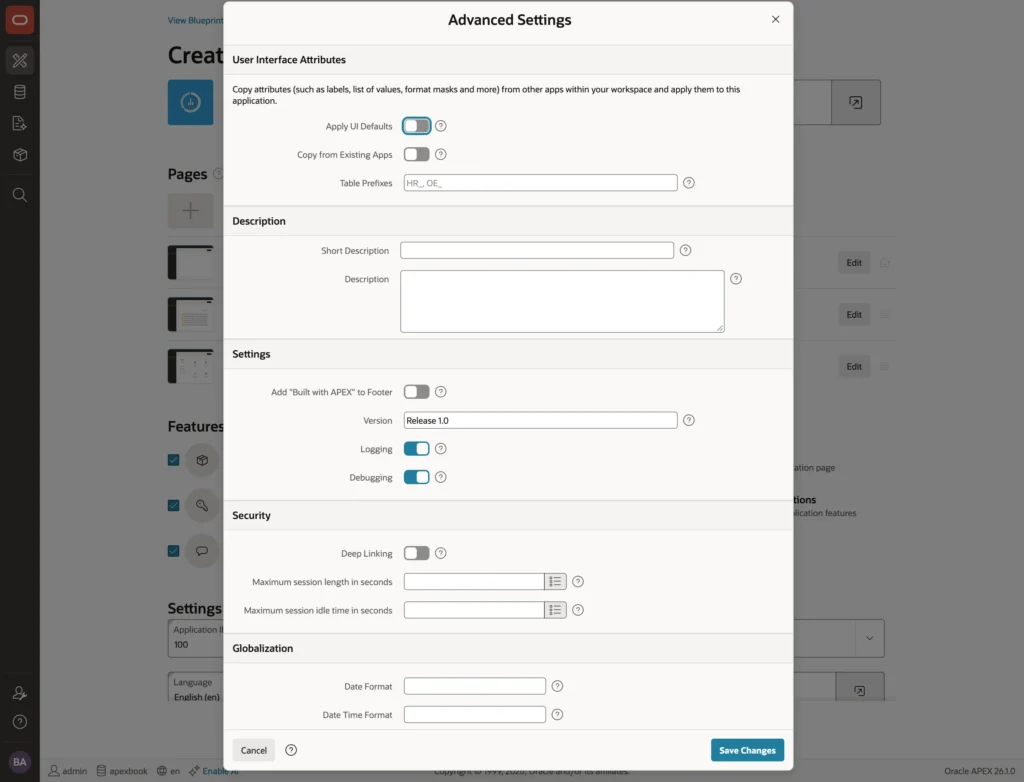Toggle Copy from Existing Apps switch
Viewport: 1024px width, 782px height.
coord(417,154)
